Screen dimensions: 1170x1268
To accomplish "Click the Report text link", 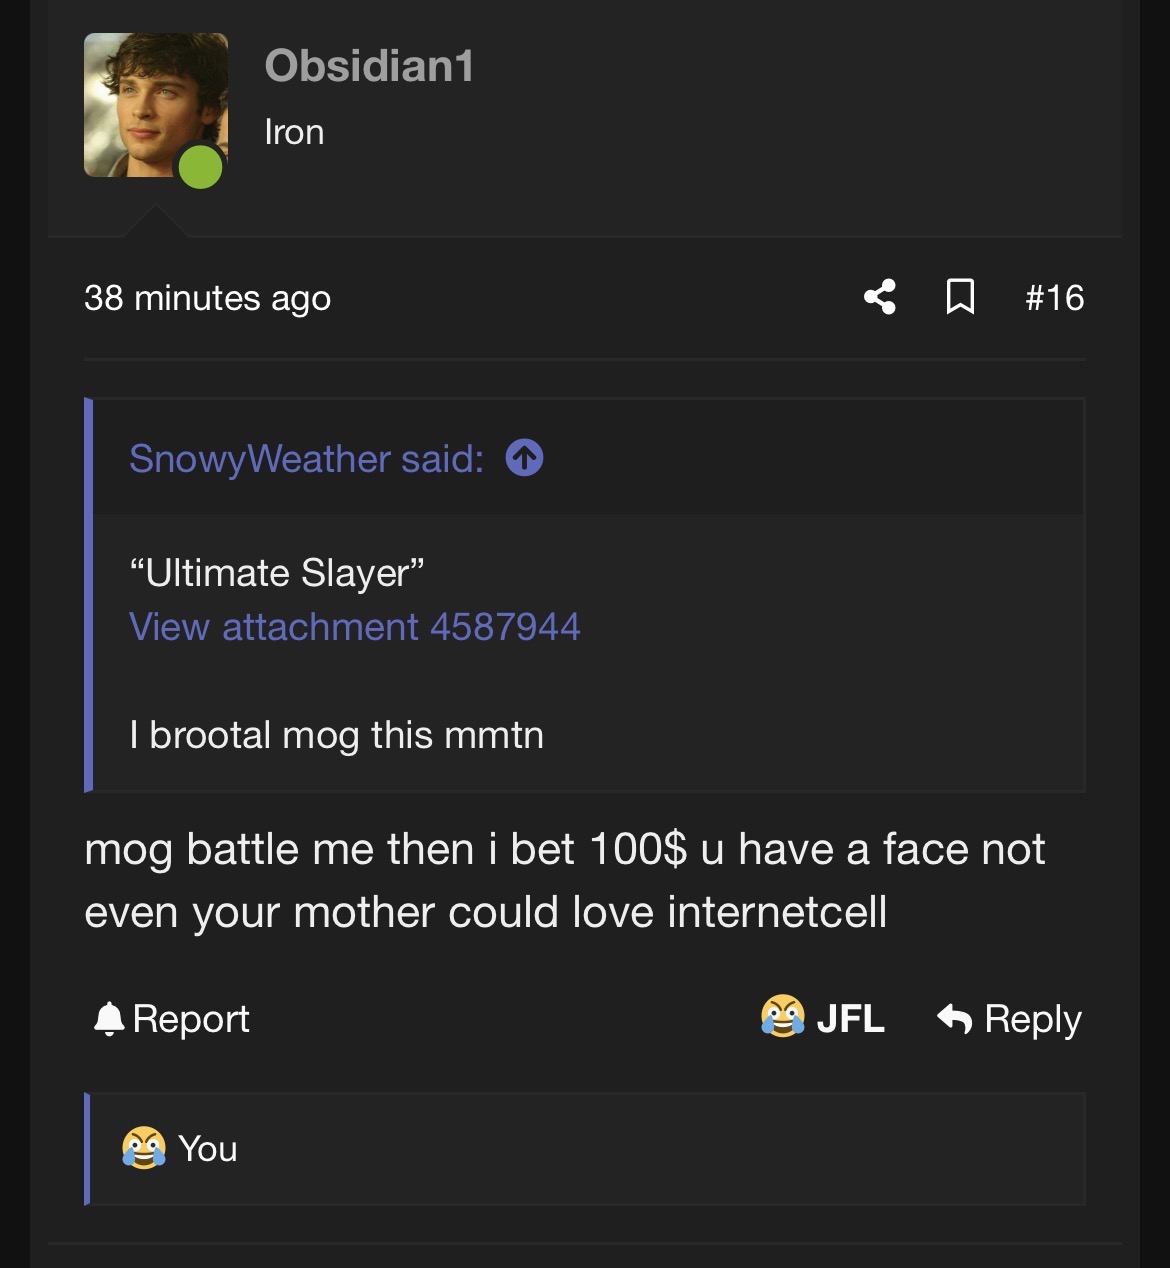I will pos(191,1019).
